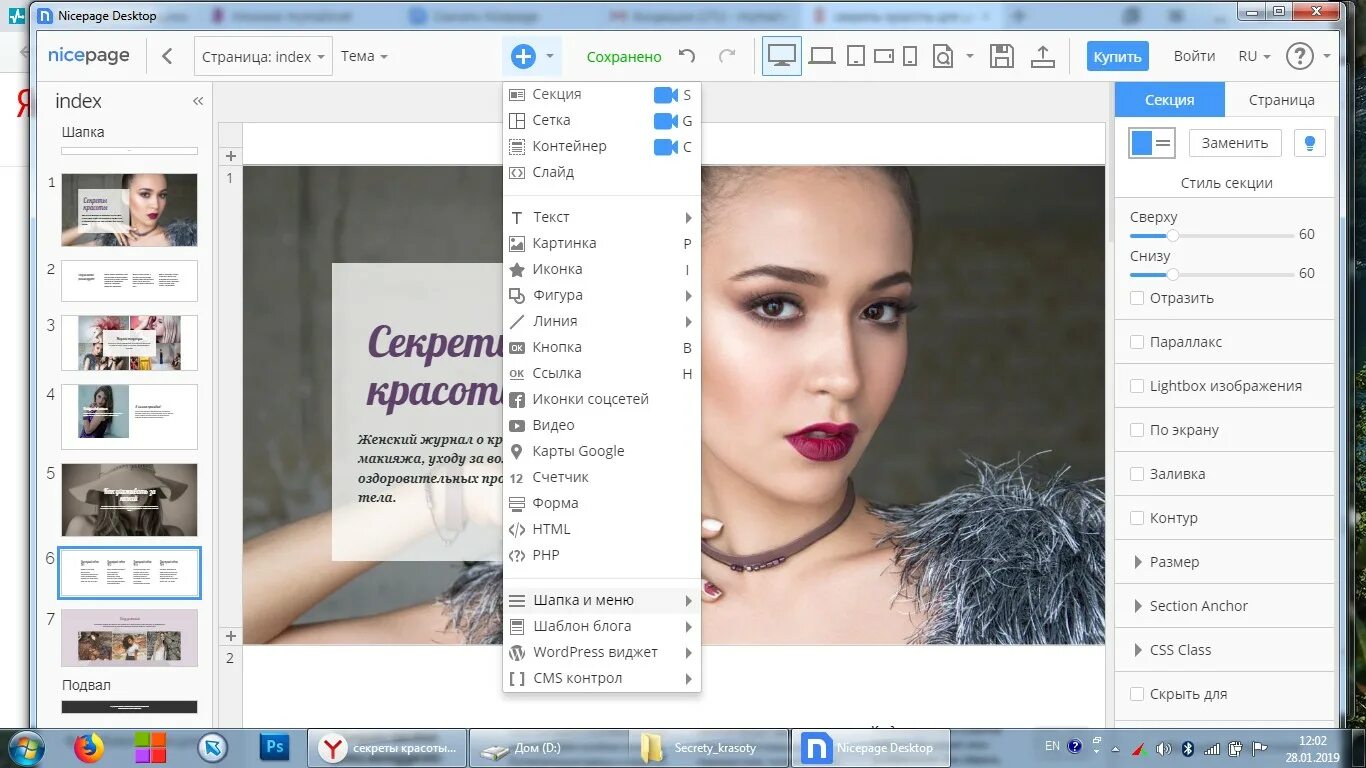Switch to the Страница tab

coord(1281,100)
